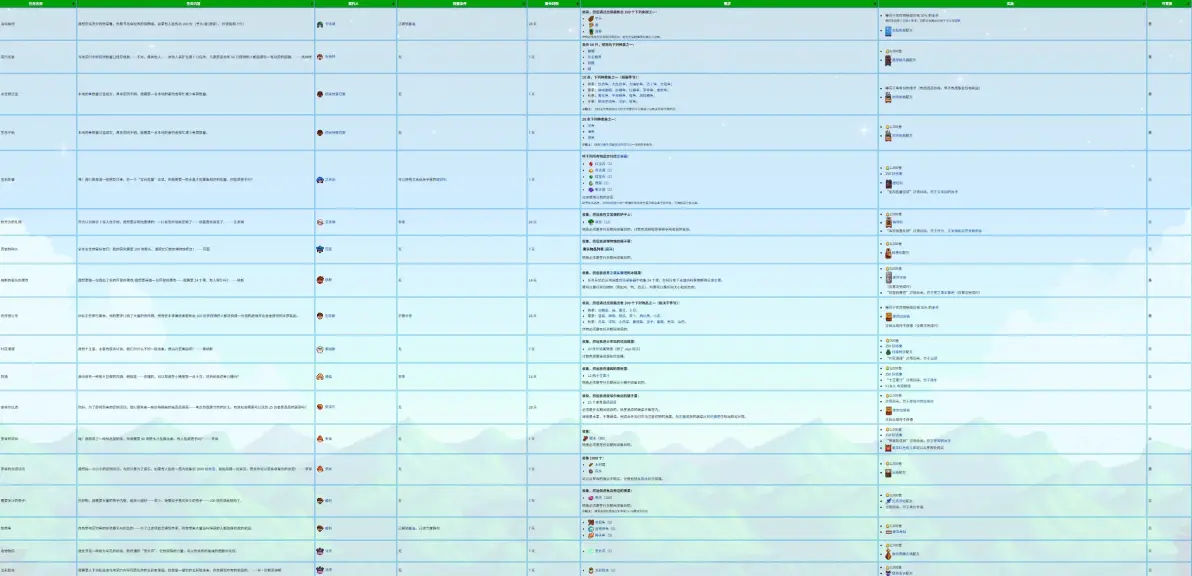Viewport: 1192px width, 576px height.
Task: Click Caroline's portrait icon in the first row
Action: pos(319,23)
